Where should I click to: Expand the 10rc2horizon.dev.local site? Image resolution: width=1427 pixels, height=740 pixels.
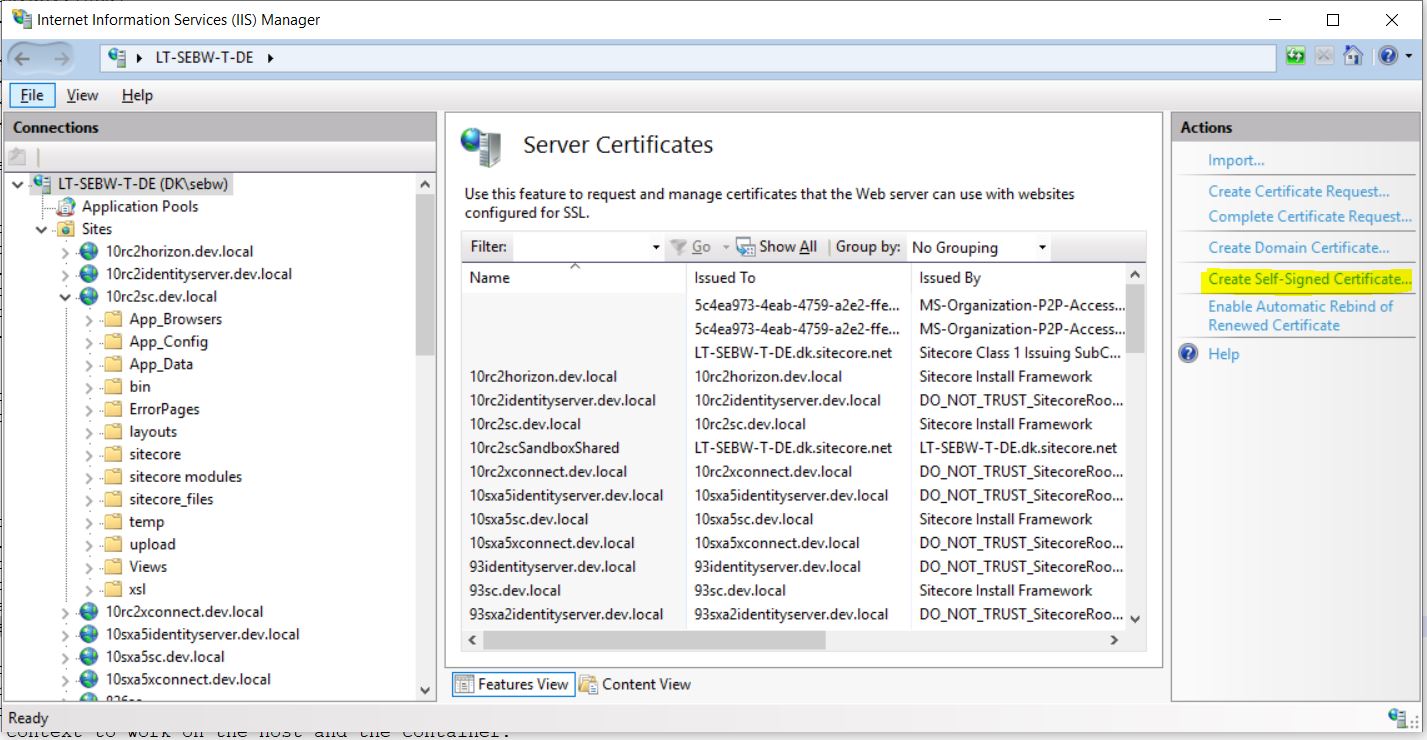(x=65, y=252)
